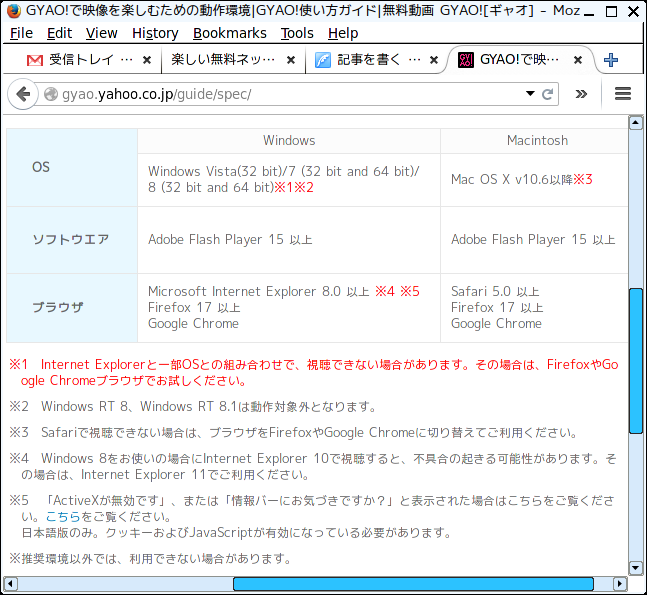The width and height of the screenshot is (647, 595).
Task: Click the Macintosh column header
Action: point(537,141)
